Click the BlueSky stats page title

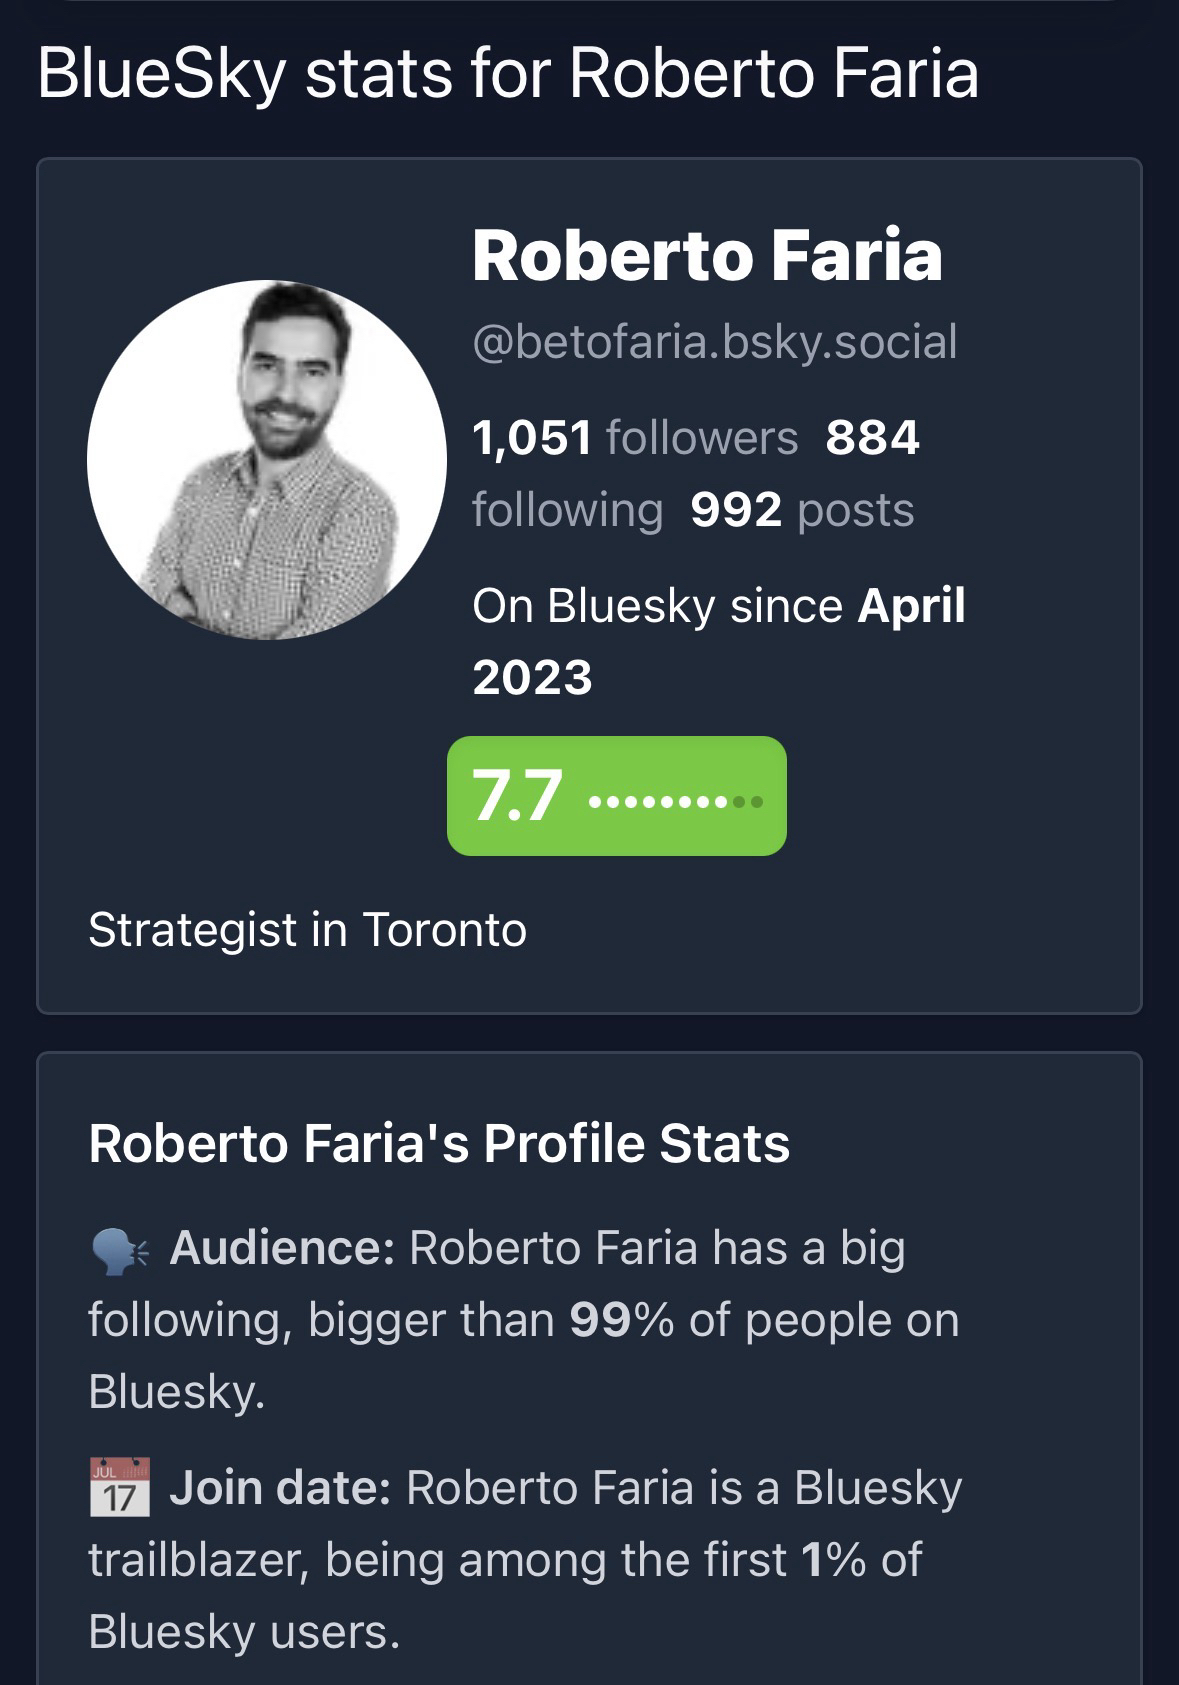click(507, 74)
